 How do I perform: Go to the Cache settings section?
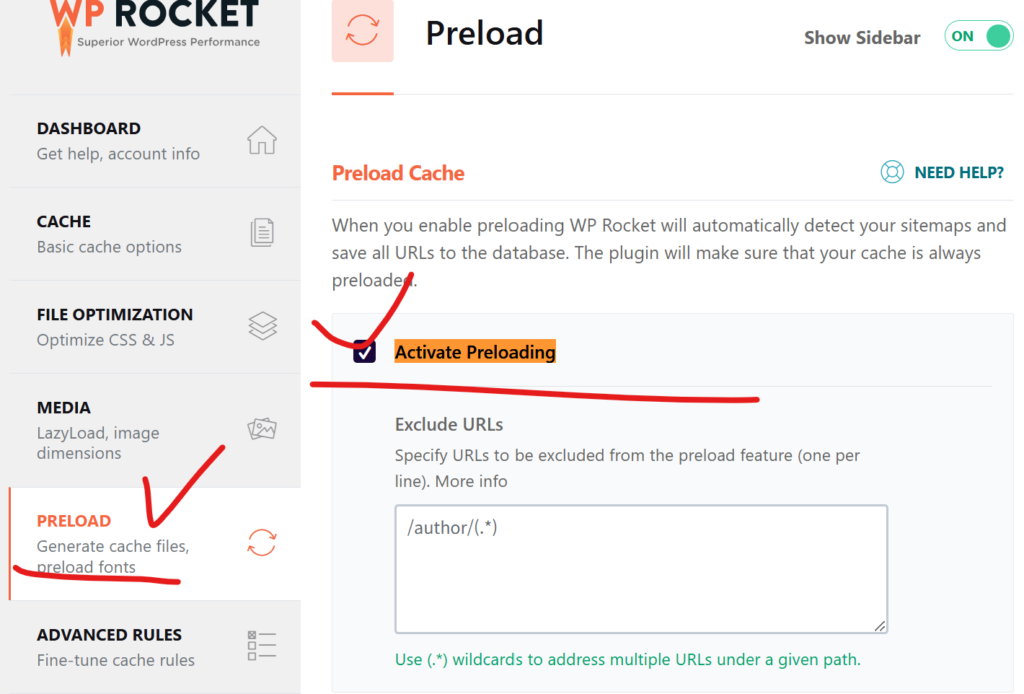[x=155, y=234]
